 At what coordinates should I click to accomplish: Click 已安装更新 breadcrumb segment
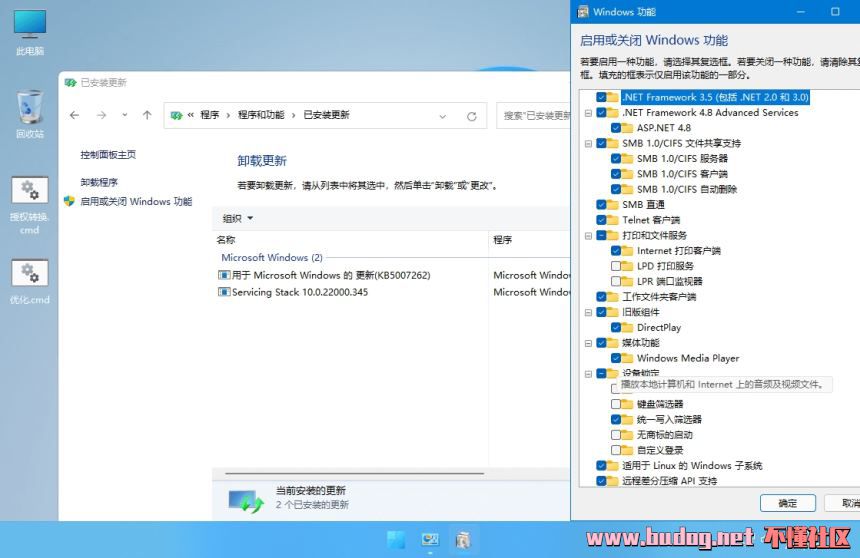[326, 115]
